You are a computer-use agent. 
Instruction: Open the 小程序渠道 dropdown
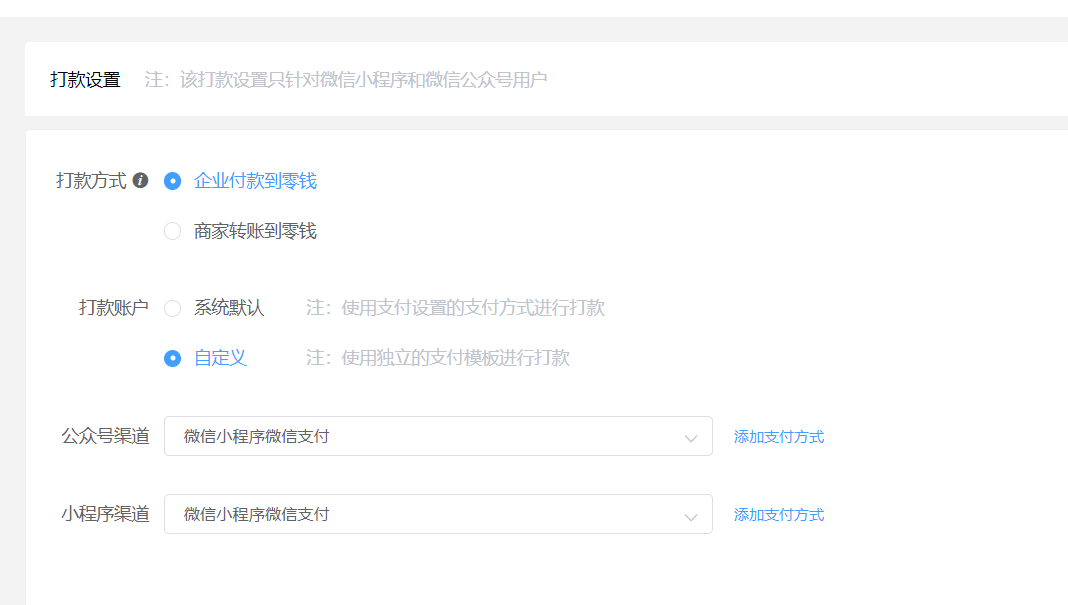coord(438,514)
